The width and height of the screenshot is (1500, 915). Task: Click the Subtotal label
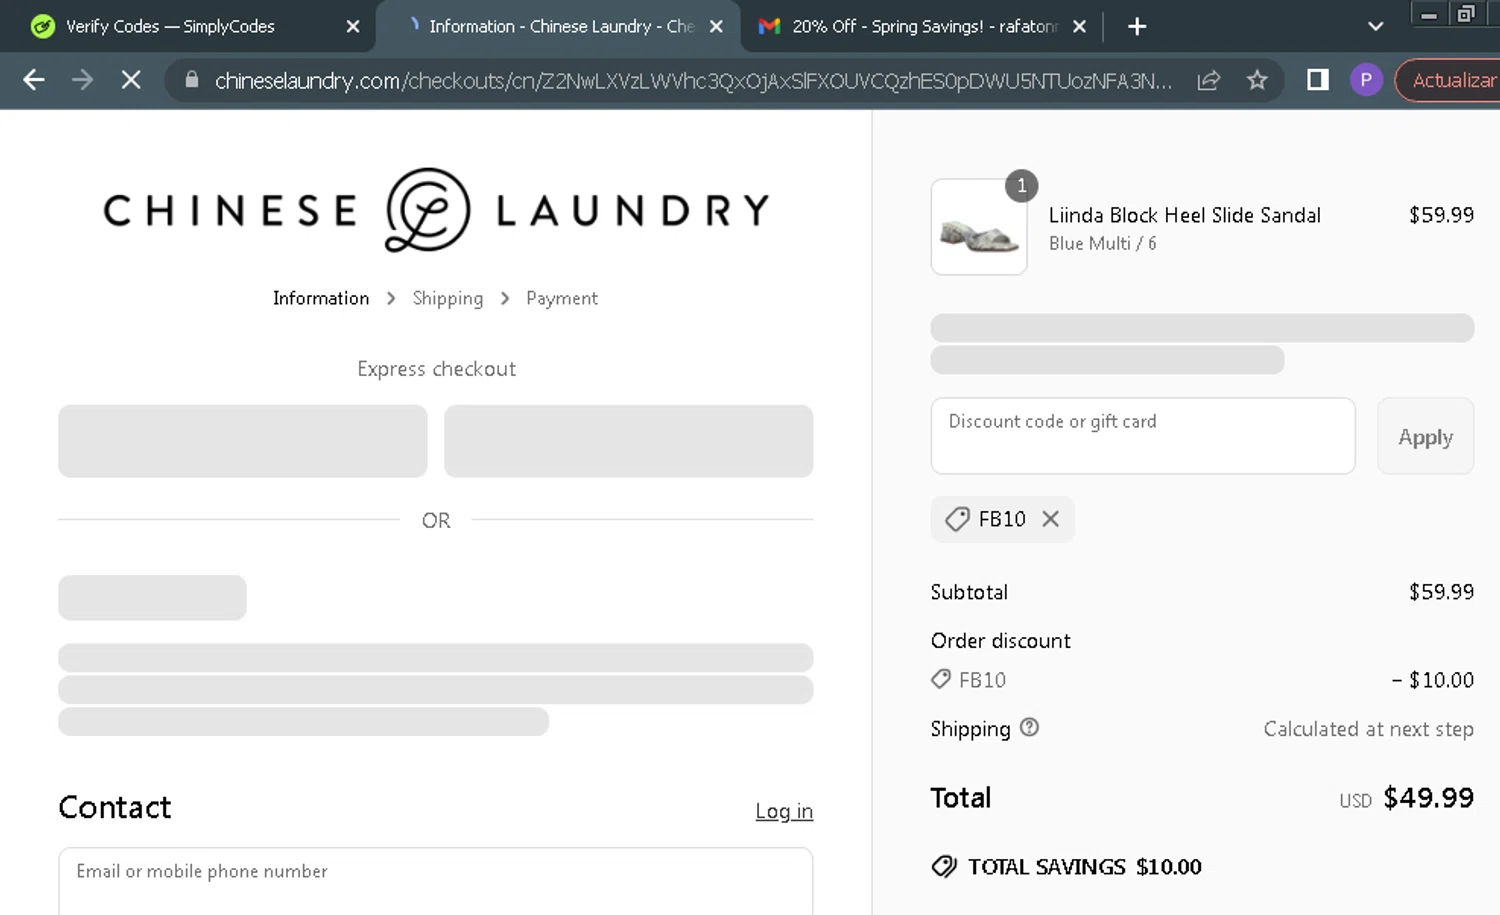tap(969, 592)
